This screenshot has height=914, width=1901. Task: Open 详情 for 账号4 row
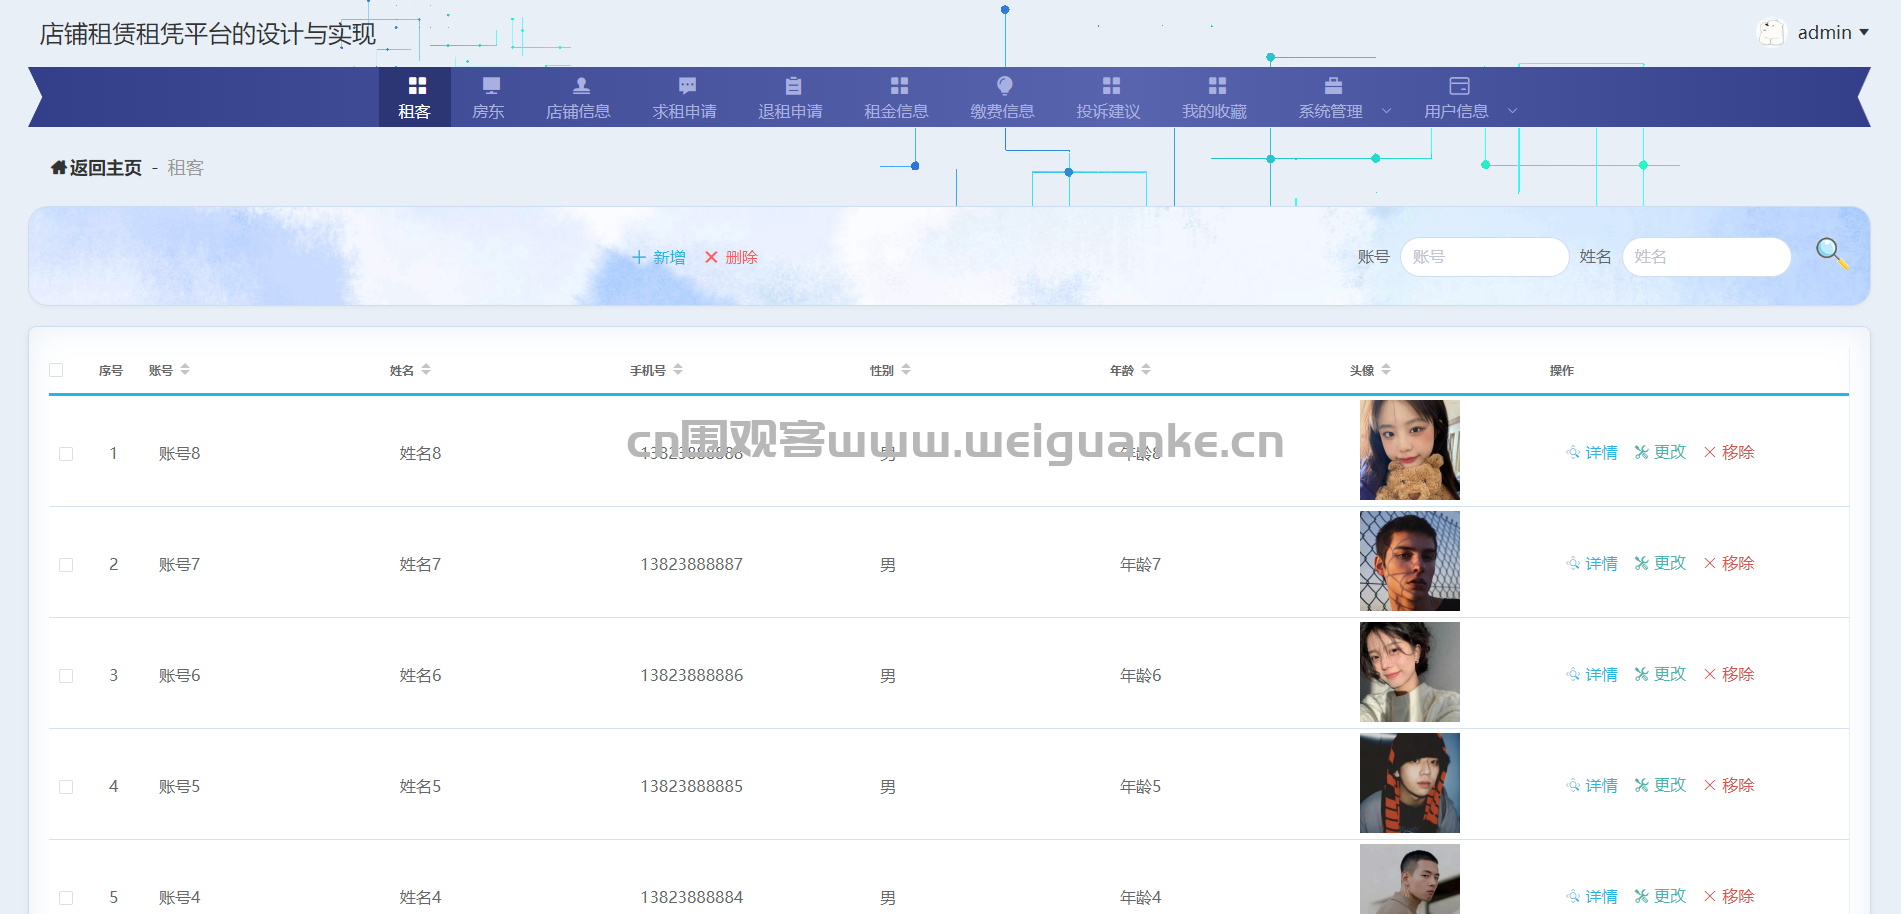coord(1592,897)
